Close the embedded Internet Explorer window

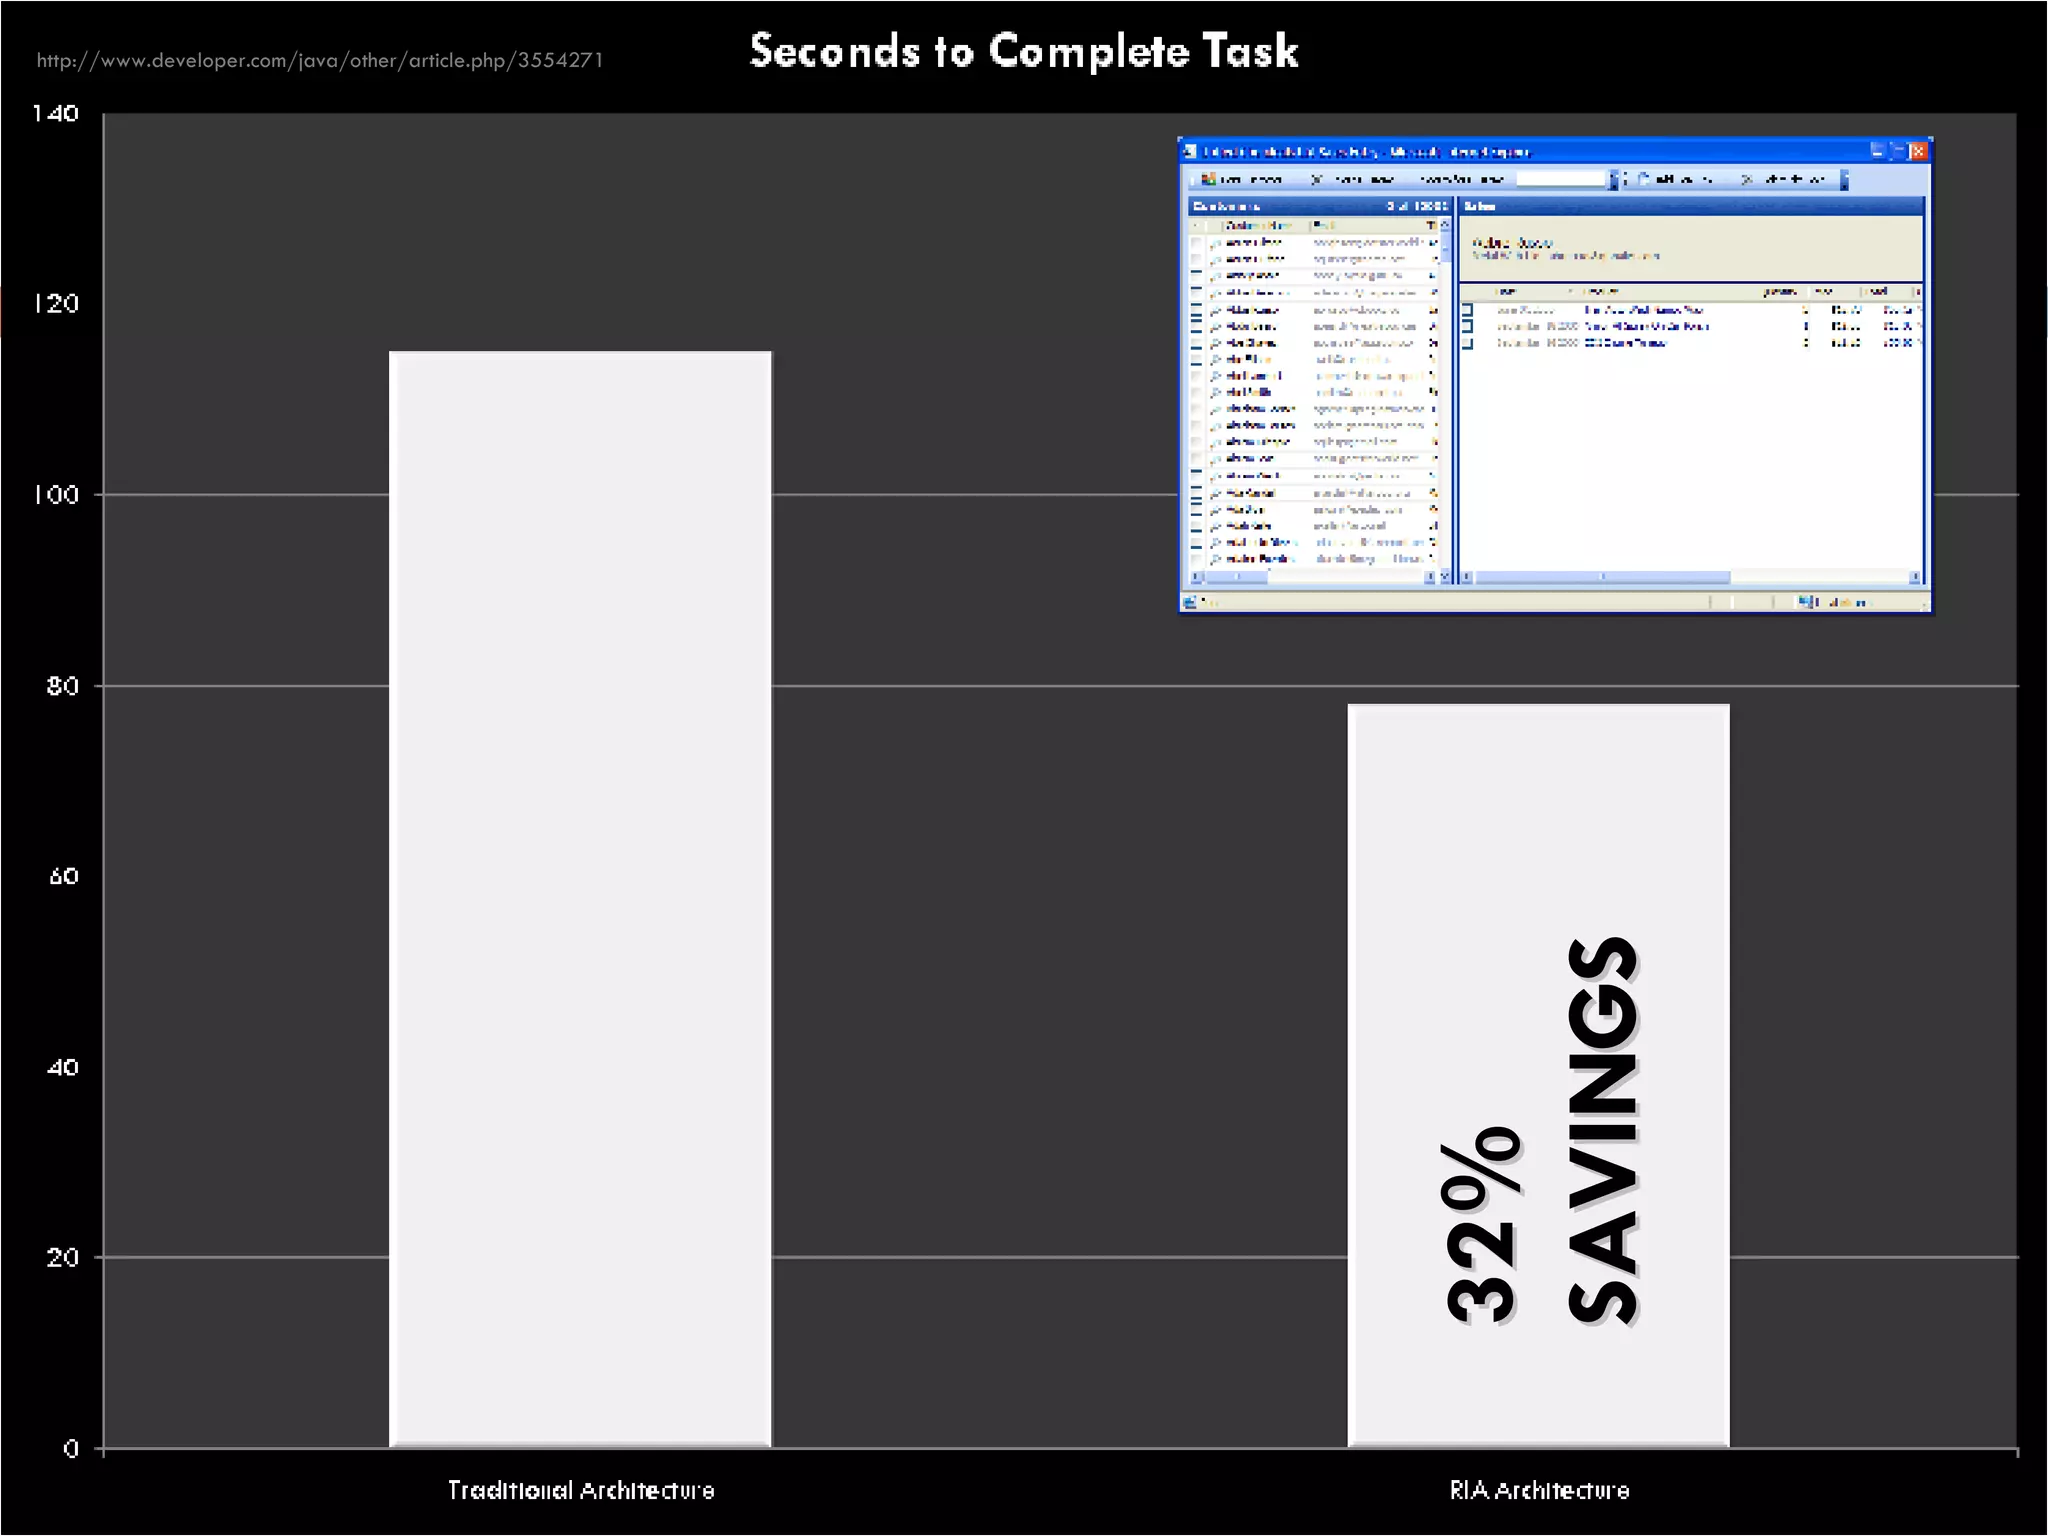pos(1917,151)
